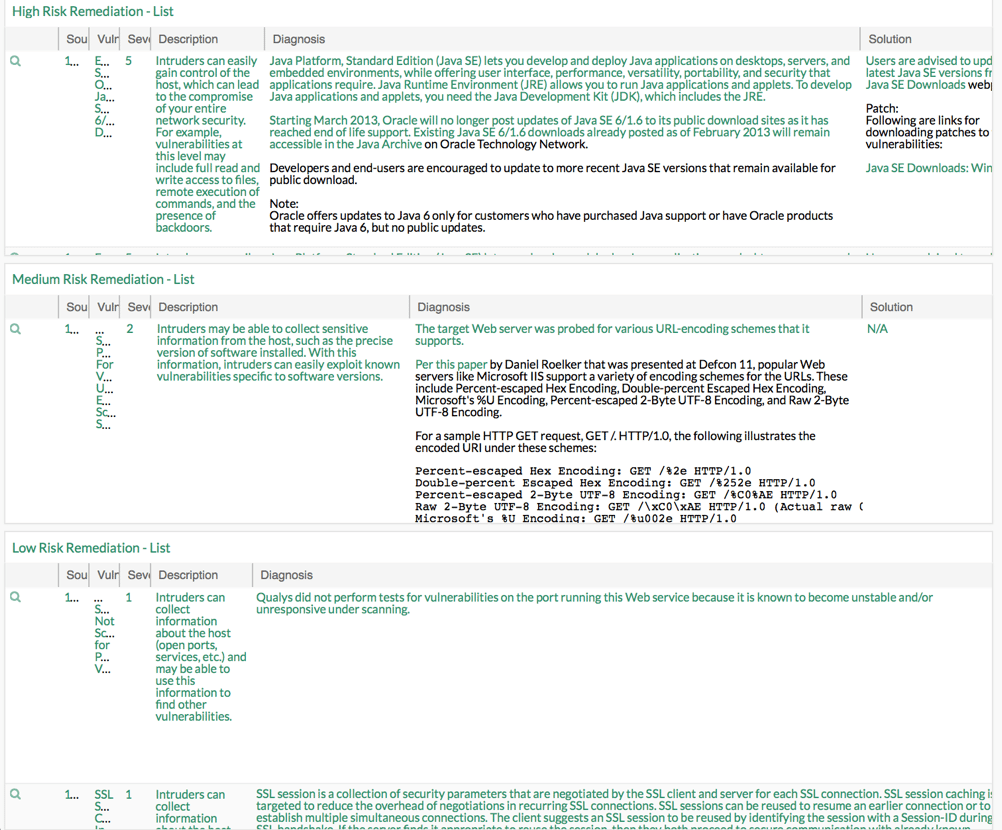Image resolution: width=1002 pixels, height=830 pixels.
Task: Click the truncated source cell in the Medium Risk row
Action: tap(72, 329)
